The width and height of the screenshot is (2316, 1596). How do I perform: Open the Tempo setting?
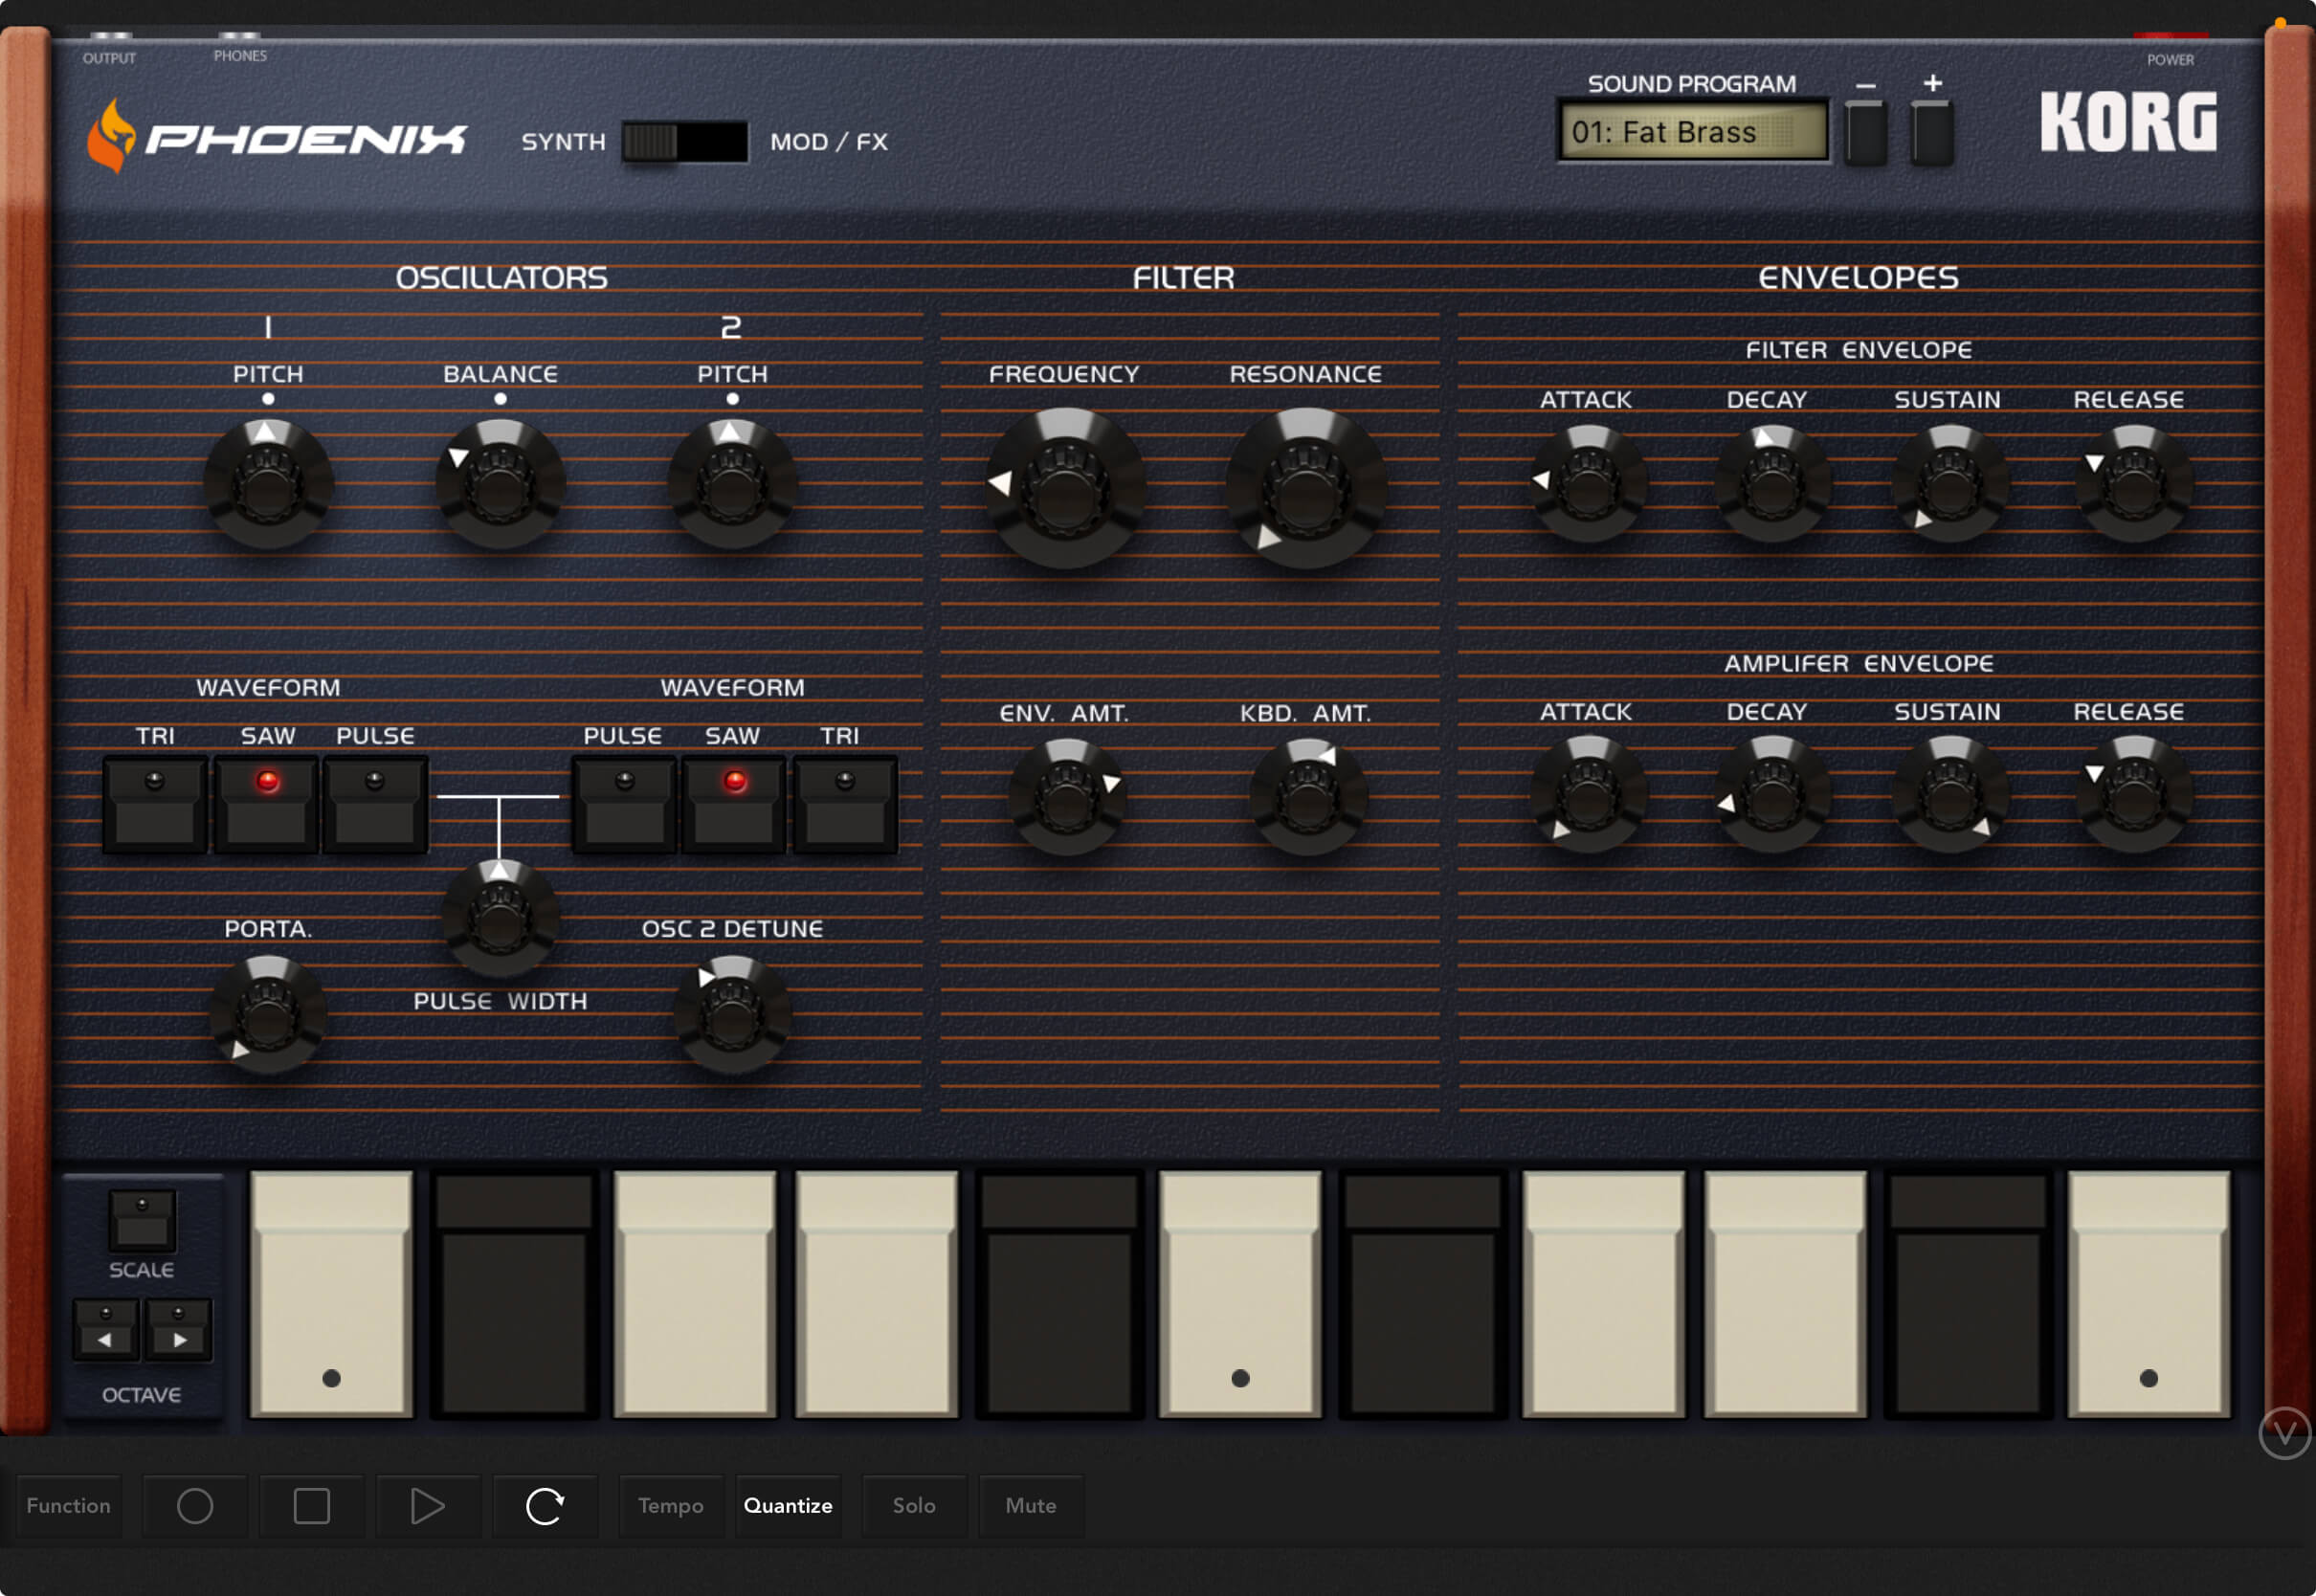click(x=671, y=1506)
